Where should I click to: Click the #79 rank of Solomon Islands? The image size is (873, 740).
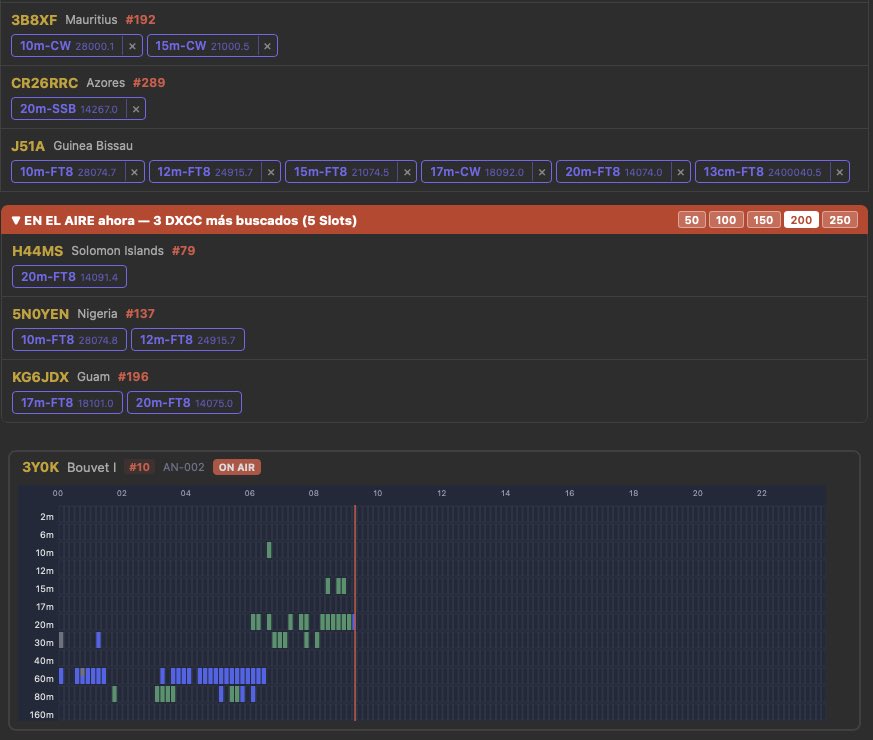click(x=184, y=251)
